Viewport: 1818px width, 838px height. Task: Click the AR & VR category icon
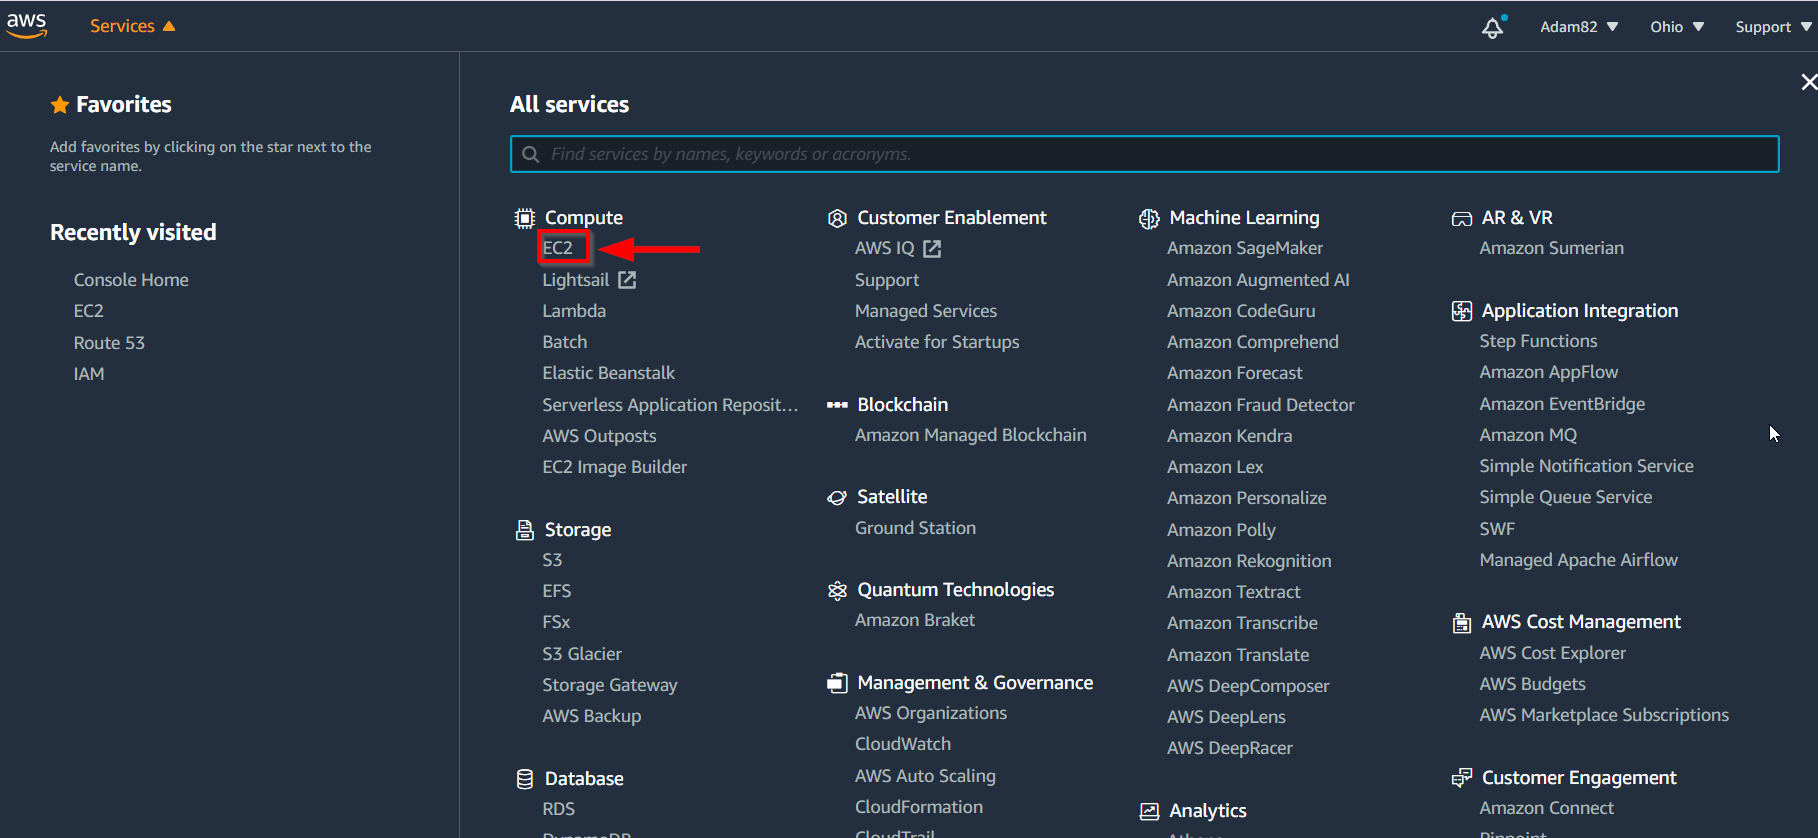(x=1462, y=219)
